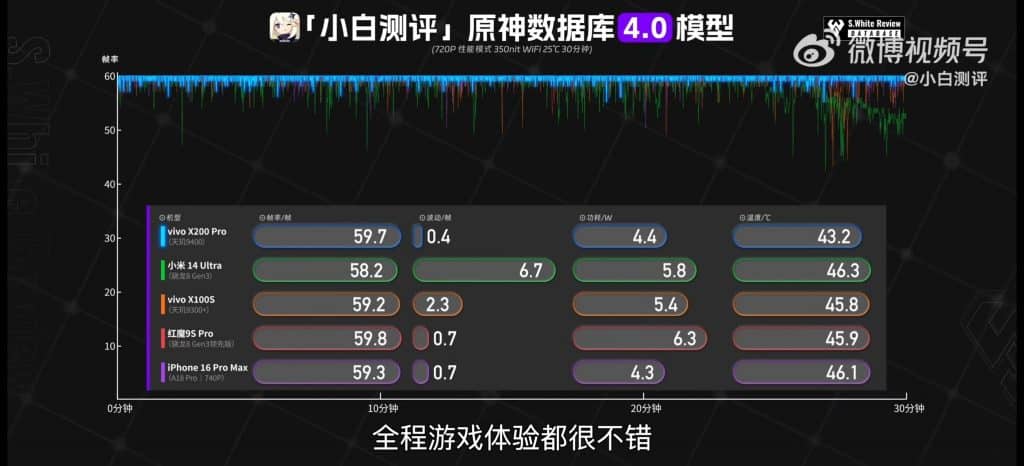Image resolution: width=1024 pixels, height=466 pixels.
Task: Click the 温度/℃ column header
Action: pos(758,217)
